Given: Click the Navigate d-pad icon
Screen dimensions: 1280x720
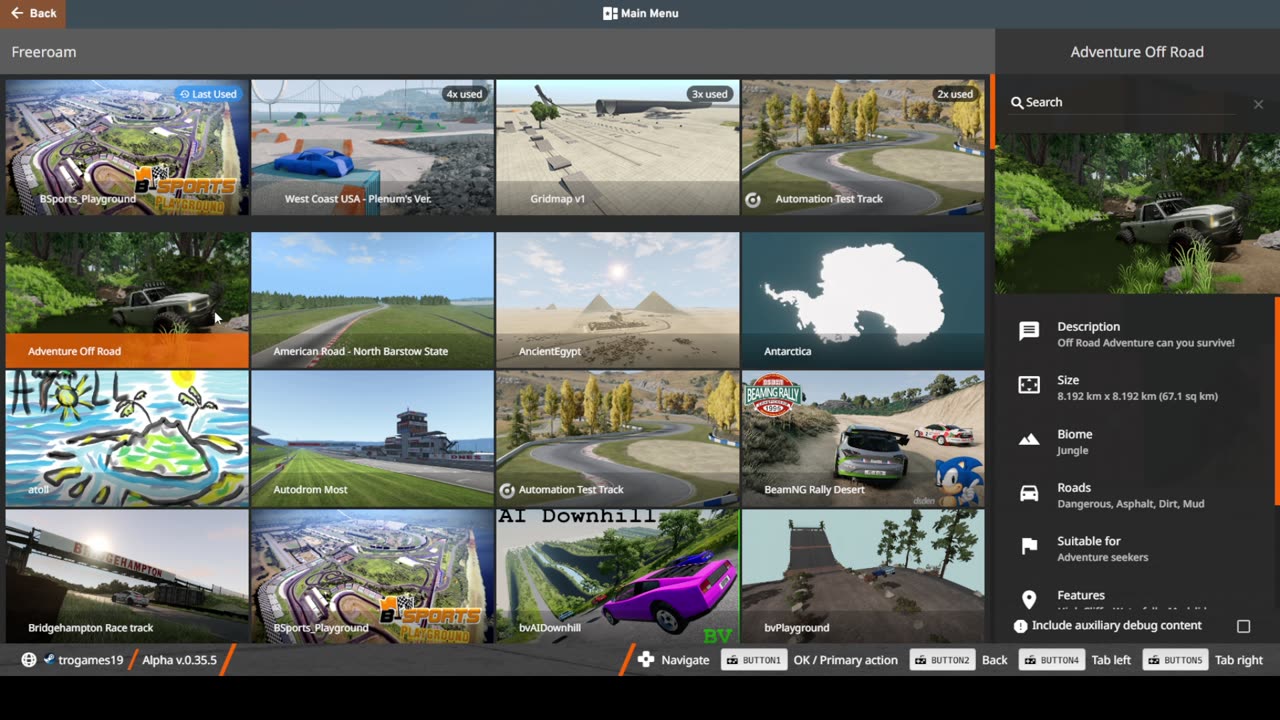Looking at the screenshot, I should pyautogui.click(x=647, y=660).
